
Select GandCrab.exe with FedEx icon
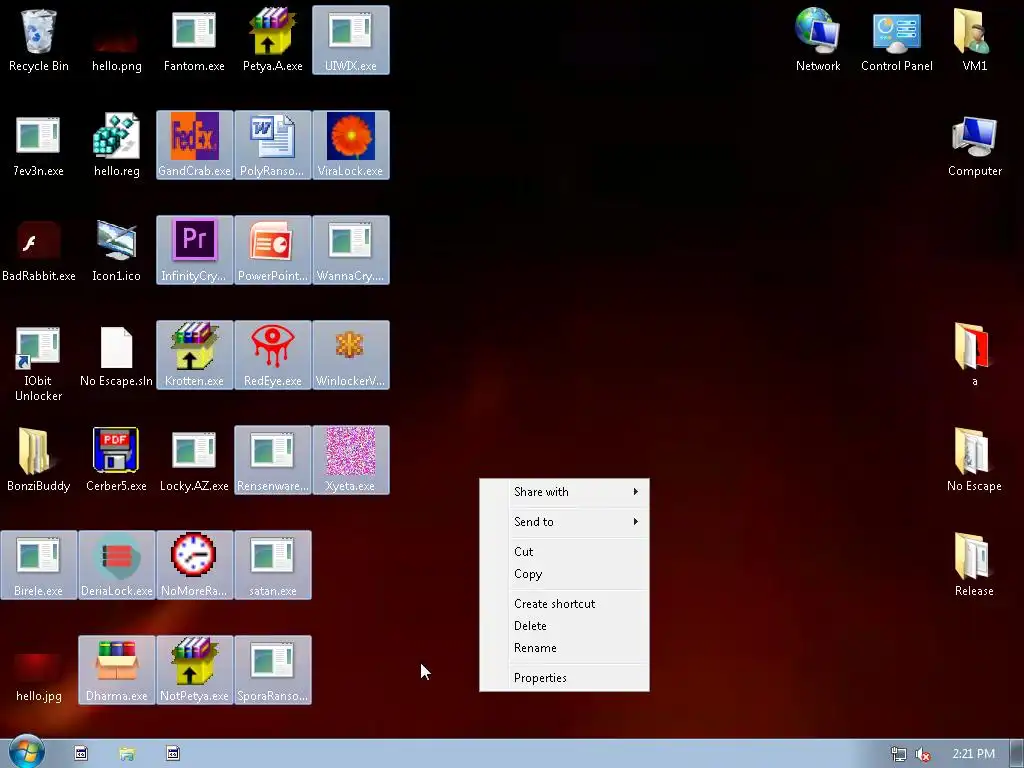click(194, 145)
